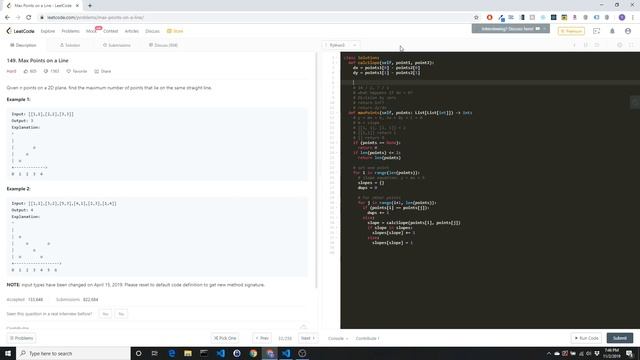
Task: Open the Chrome icon in taskbar
Action: (253, 353)
